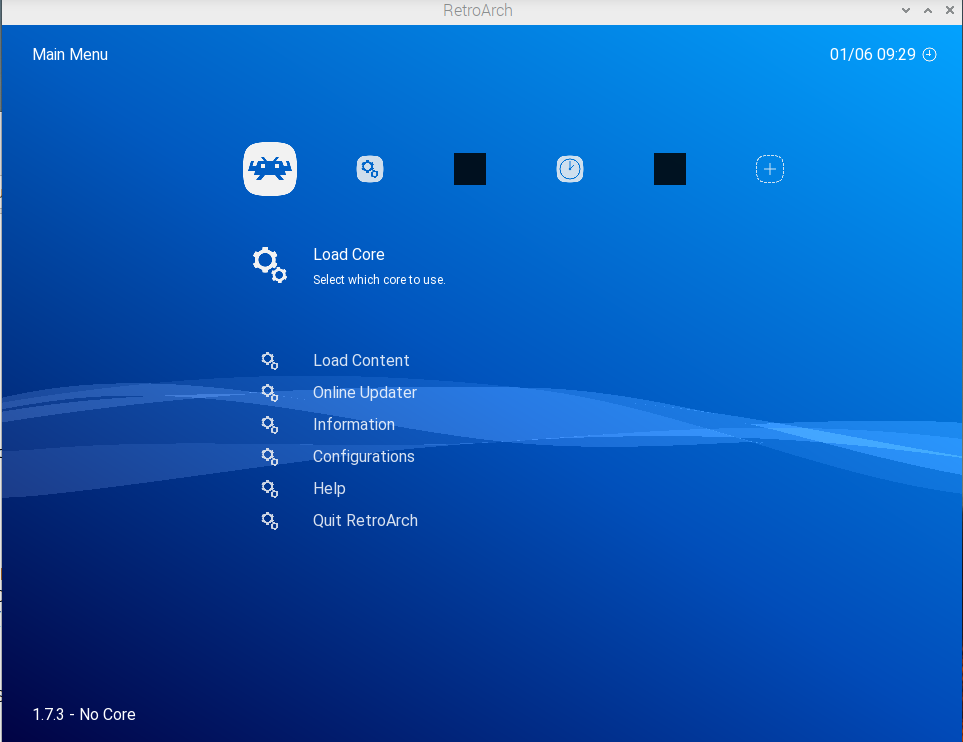Click the small clock icon beside the date

click(930, 55)
